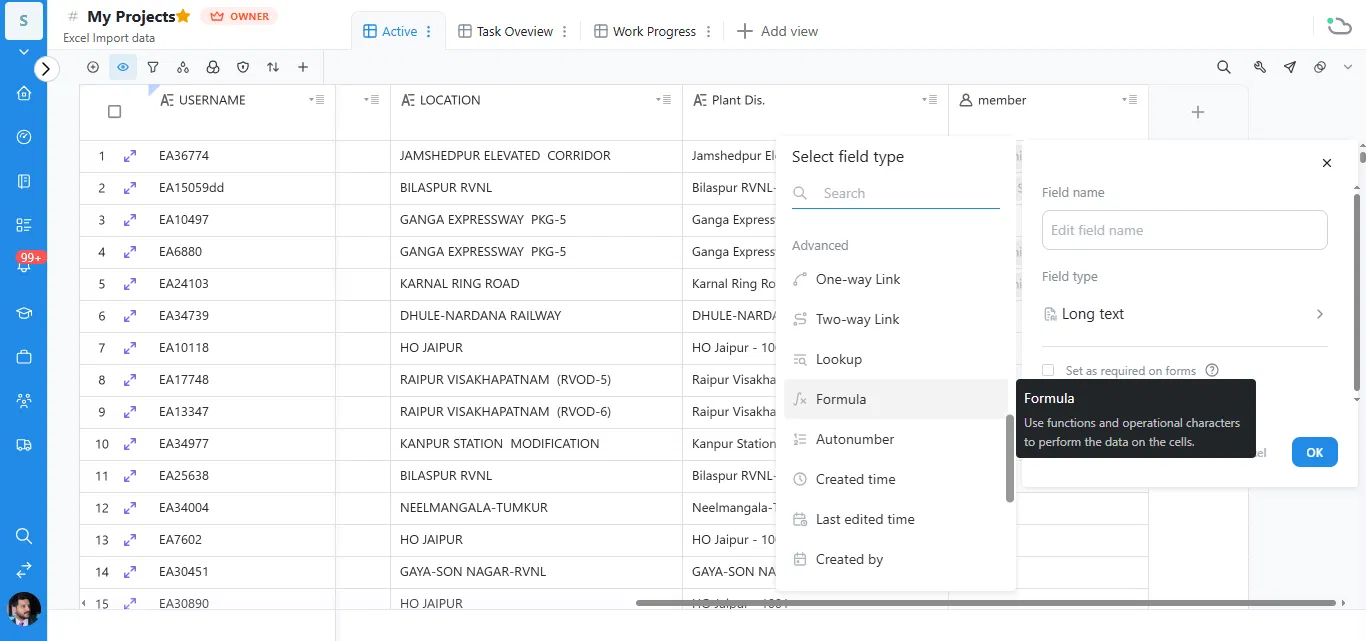This screenshot has width=1366, height=641.
Task: Expand the collapsed sidebar arrow button
Action: (47, 68)
